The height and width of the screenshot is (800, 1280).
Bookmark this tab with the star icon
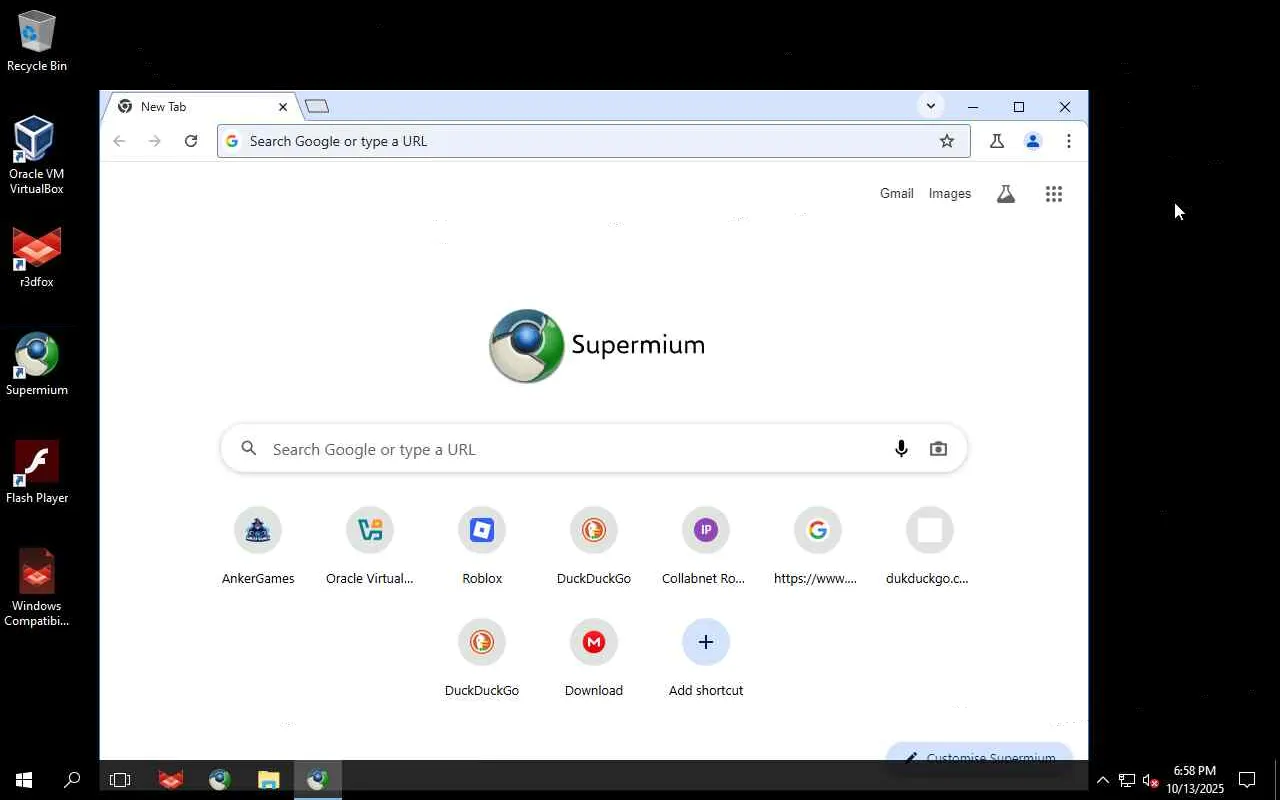click(x=947, y=141)
